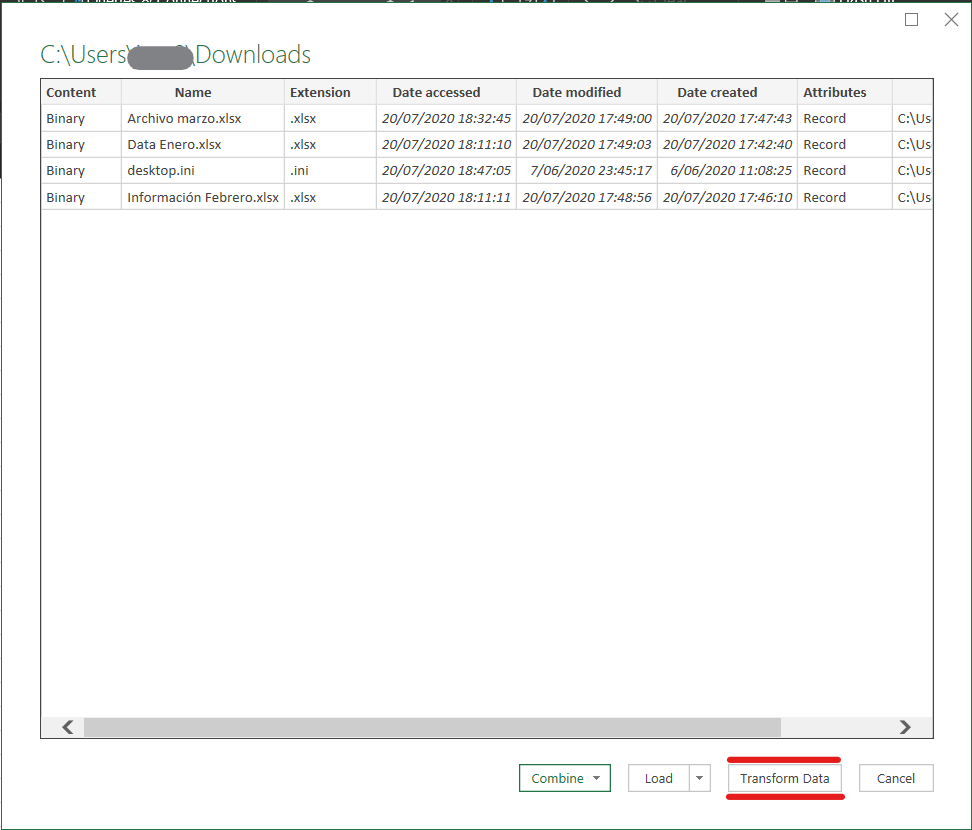972x830 pixels.
Task: Select the Información Febrero.xlsx name cell
Action: (203, 197)
